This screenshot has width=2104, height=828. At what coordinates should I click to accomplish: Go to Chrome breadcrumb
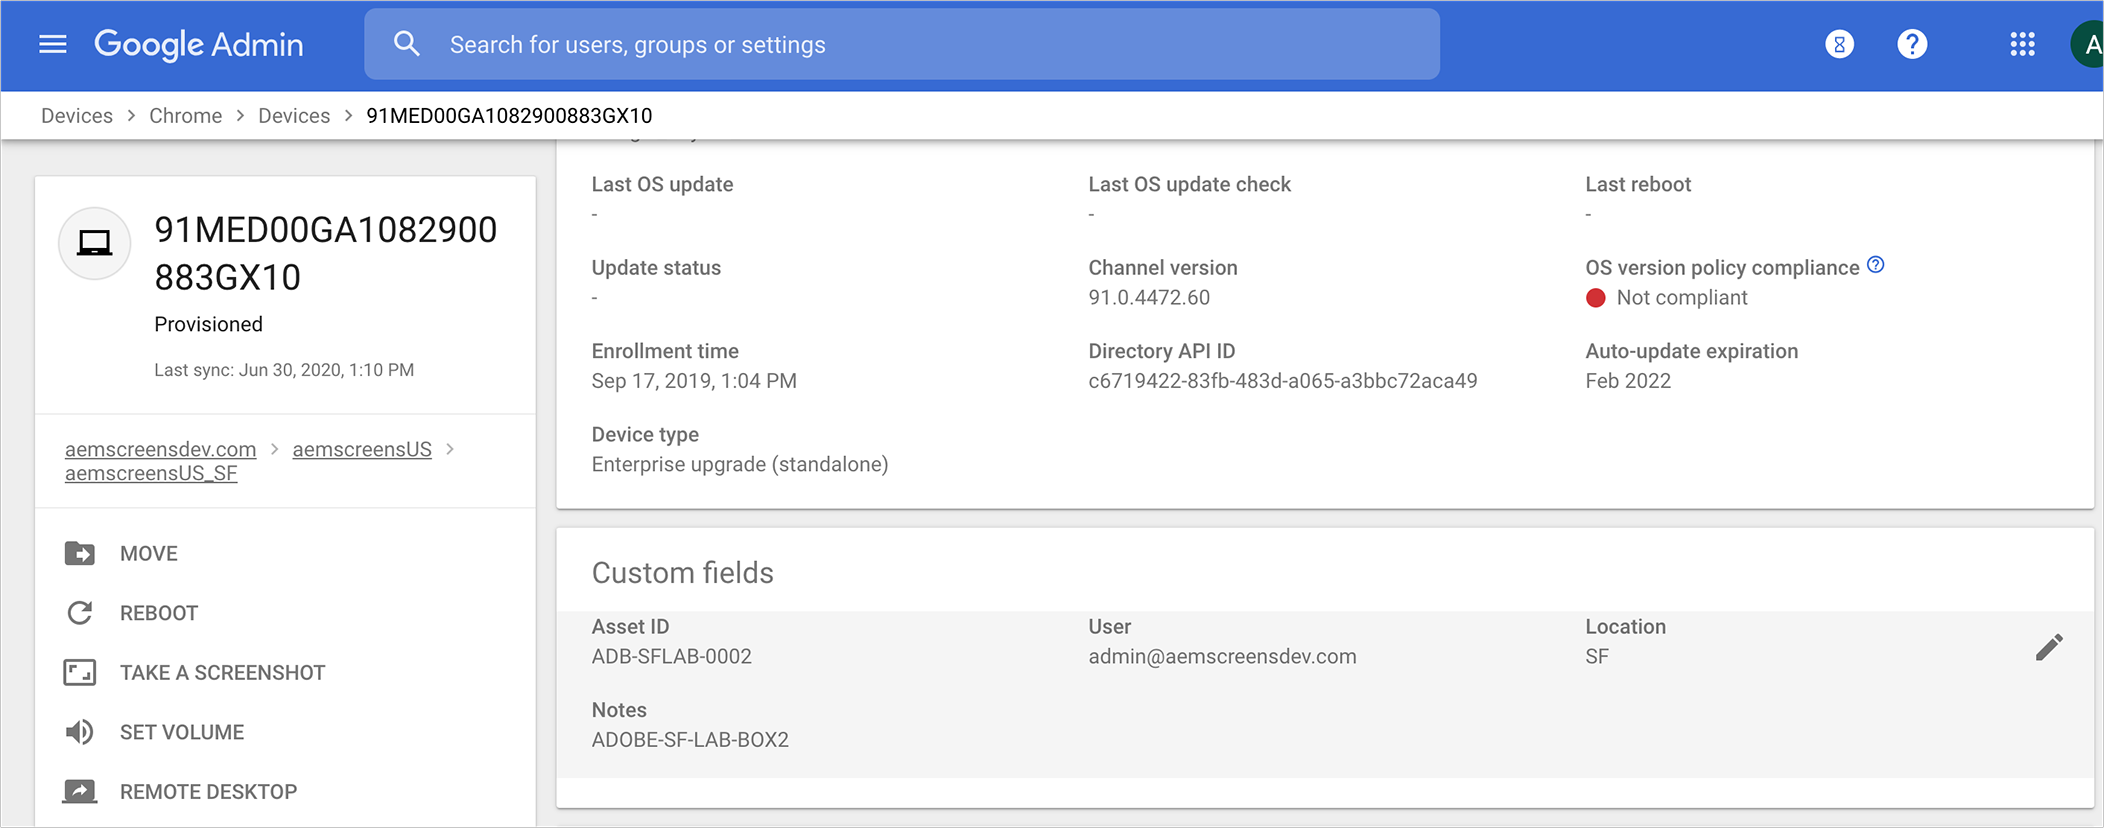click(x=185, y=116)
